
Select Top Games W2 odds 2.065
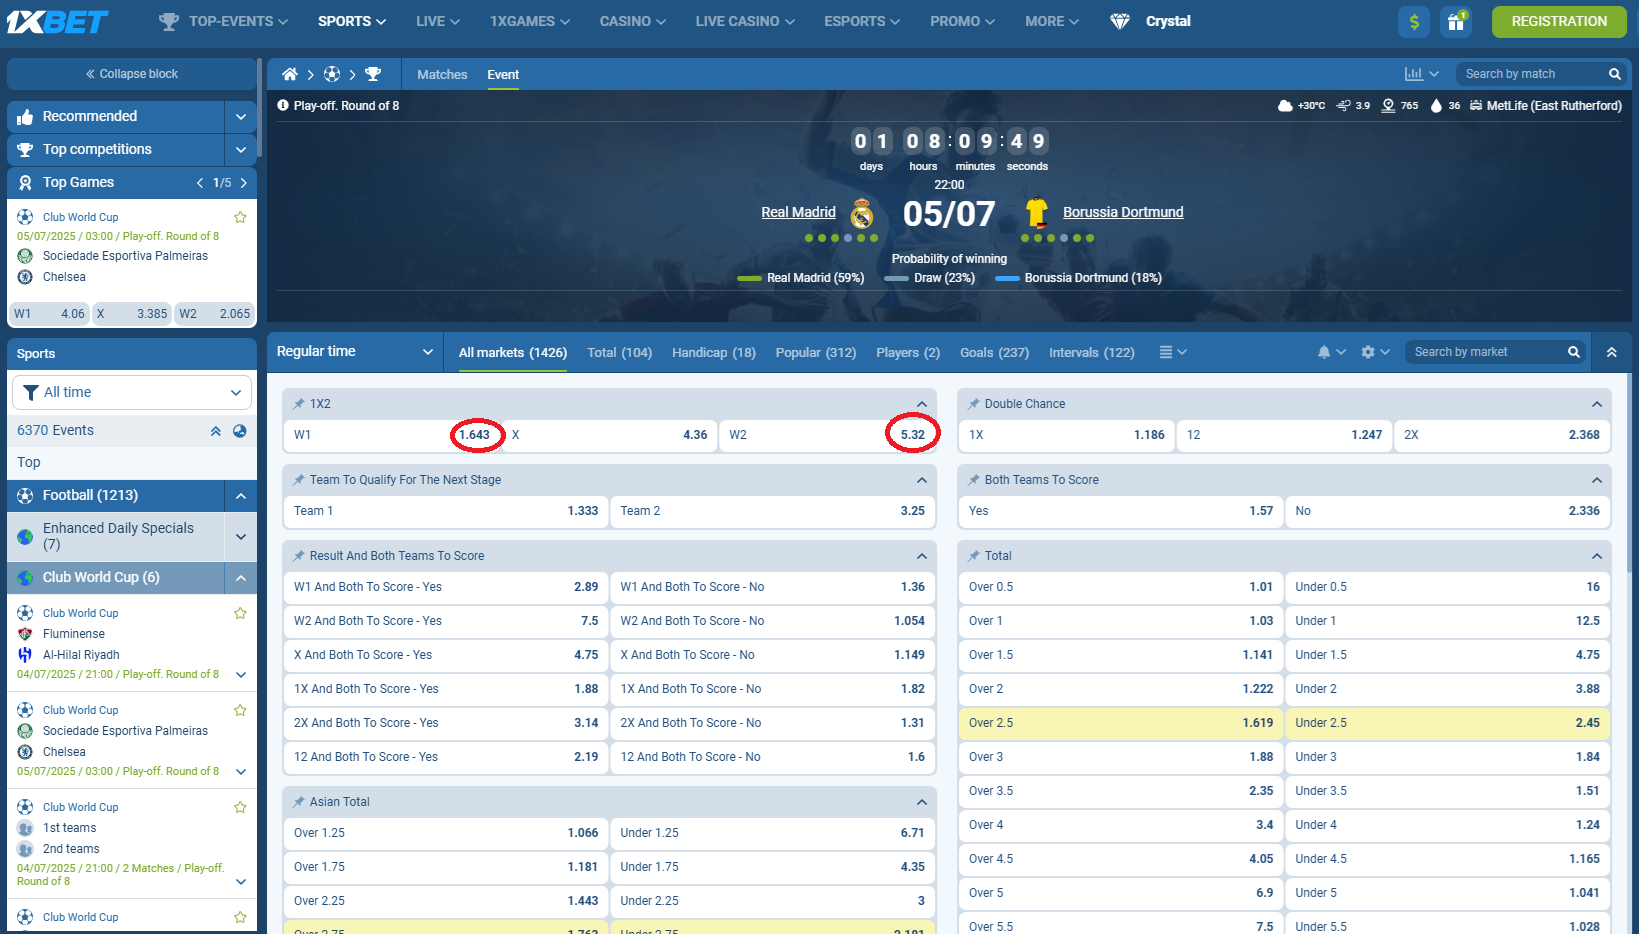[x=214, y=314]
